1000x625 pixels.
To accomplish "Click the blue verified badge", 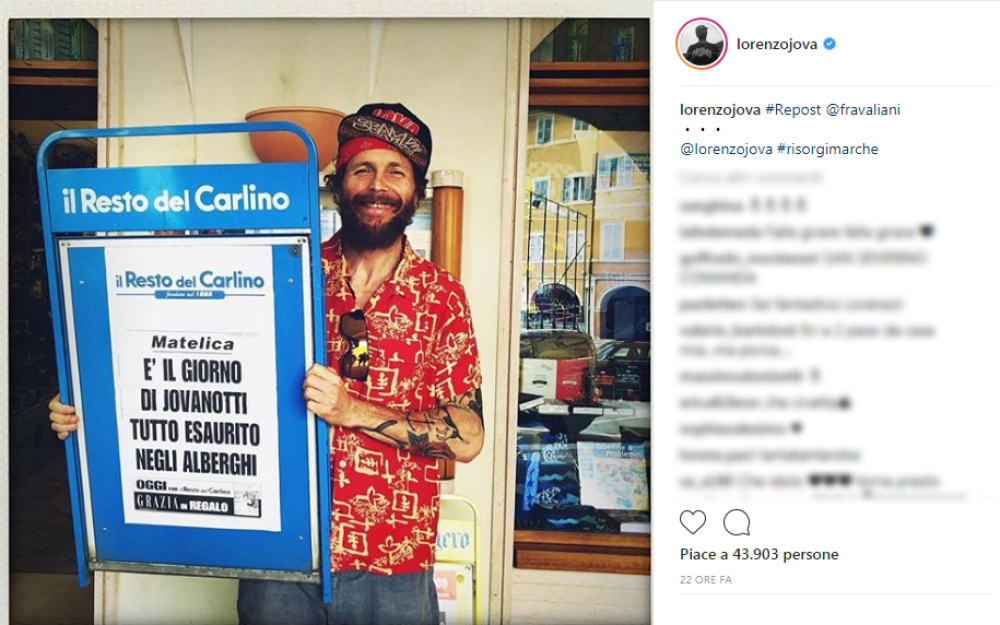I will coord(830,44).
